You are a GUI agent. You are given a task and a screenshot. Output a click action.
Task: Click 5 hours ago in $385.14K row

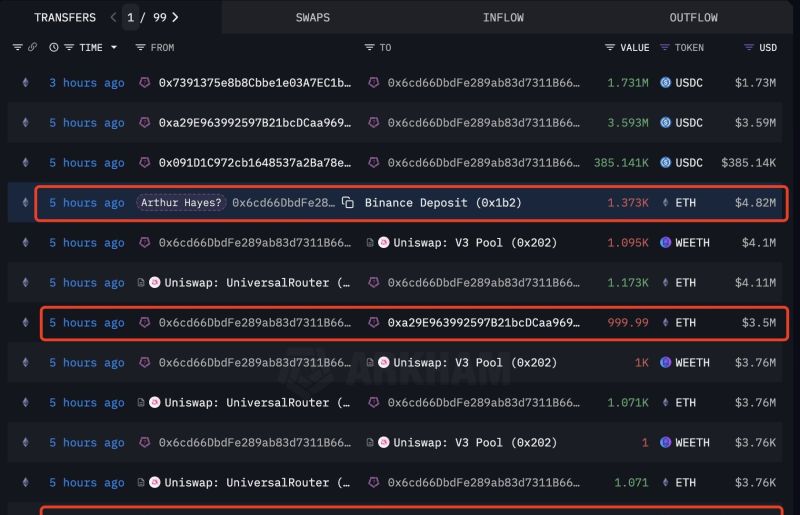click(87, 163)
